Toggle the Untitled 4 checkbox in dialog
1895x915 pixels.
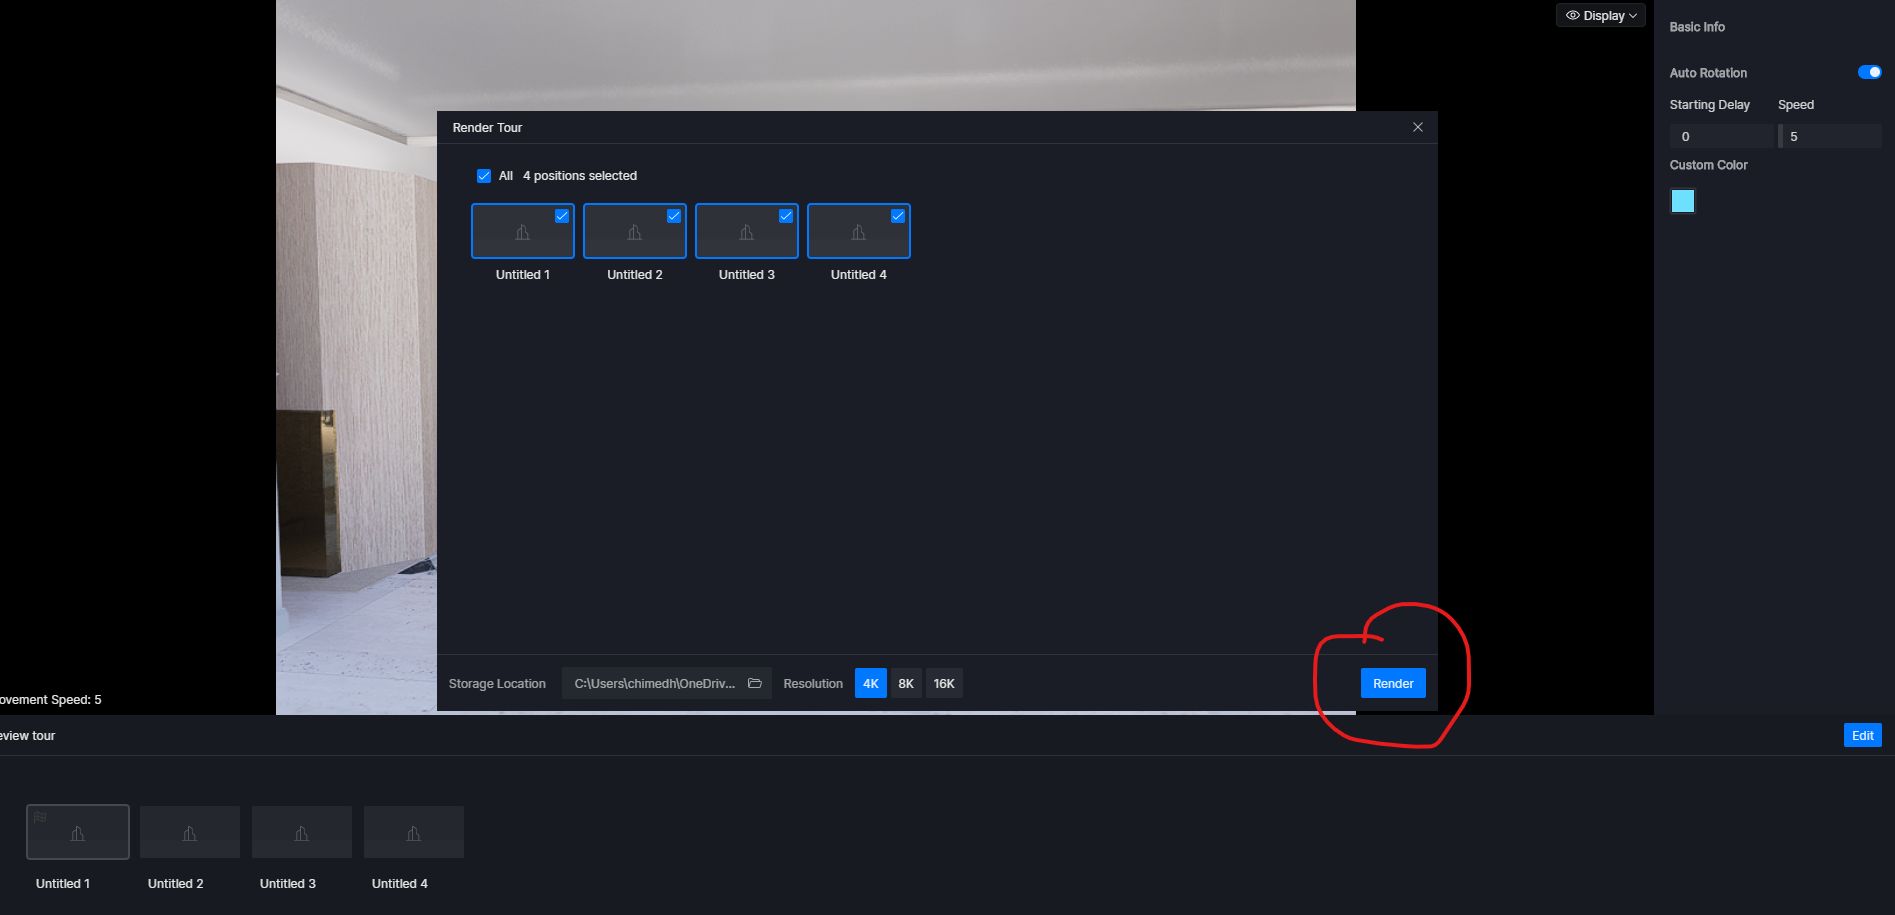point(898,216)
